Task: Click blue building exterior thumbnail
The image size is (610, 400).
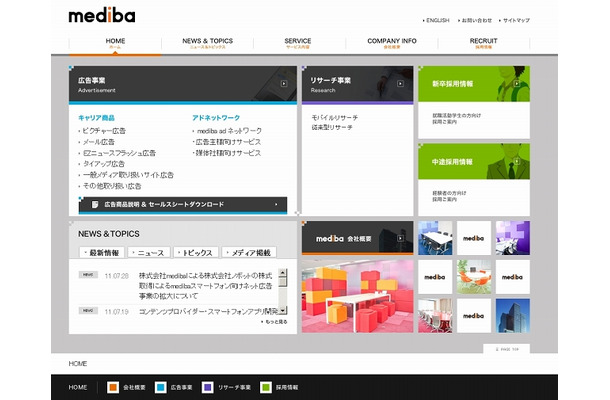Action: (512, 316)
